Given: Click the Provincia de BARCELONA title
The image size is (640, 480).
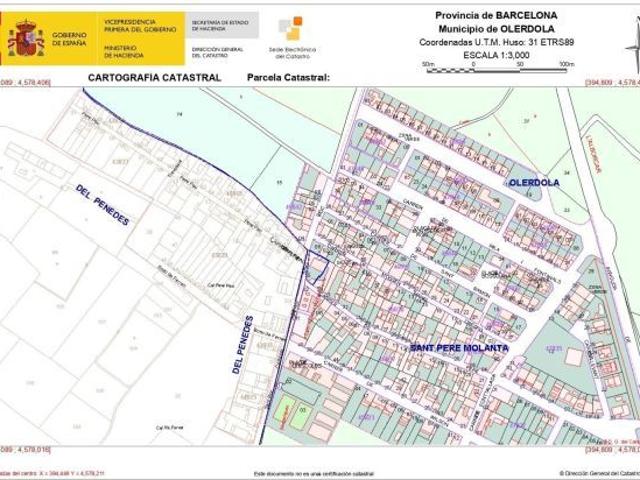Looking at the screenshot, I should point(496,15).
